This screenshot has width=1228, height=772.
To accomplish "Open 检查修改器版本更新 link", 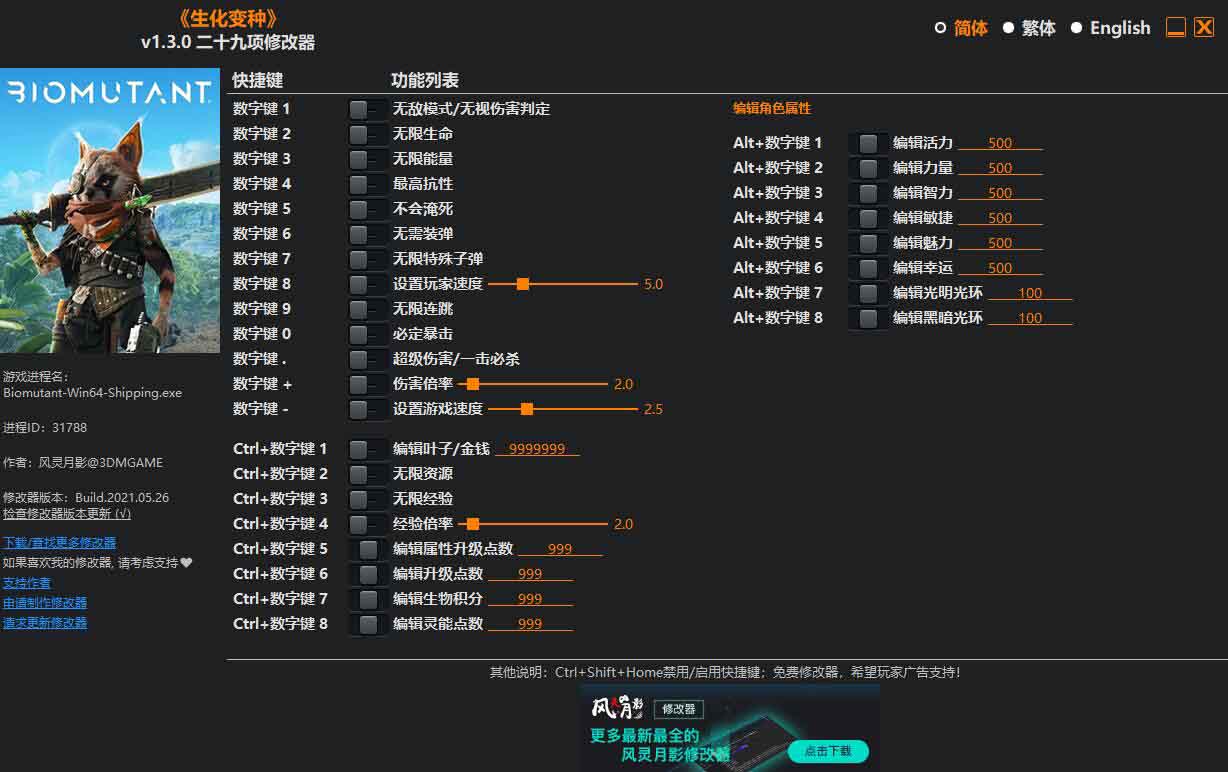I will coord(67,513).
